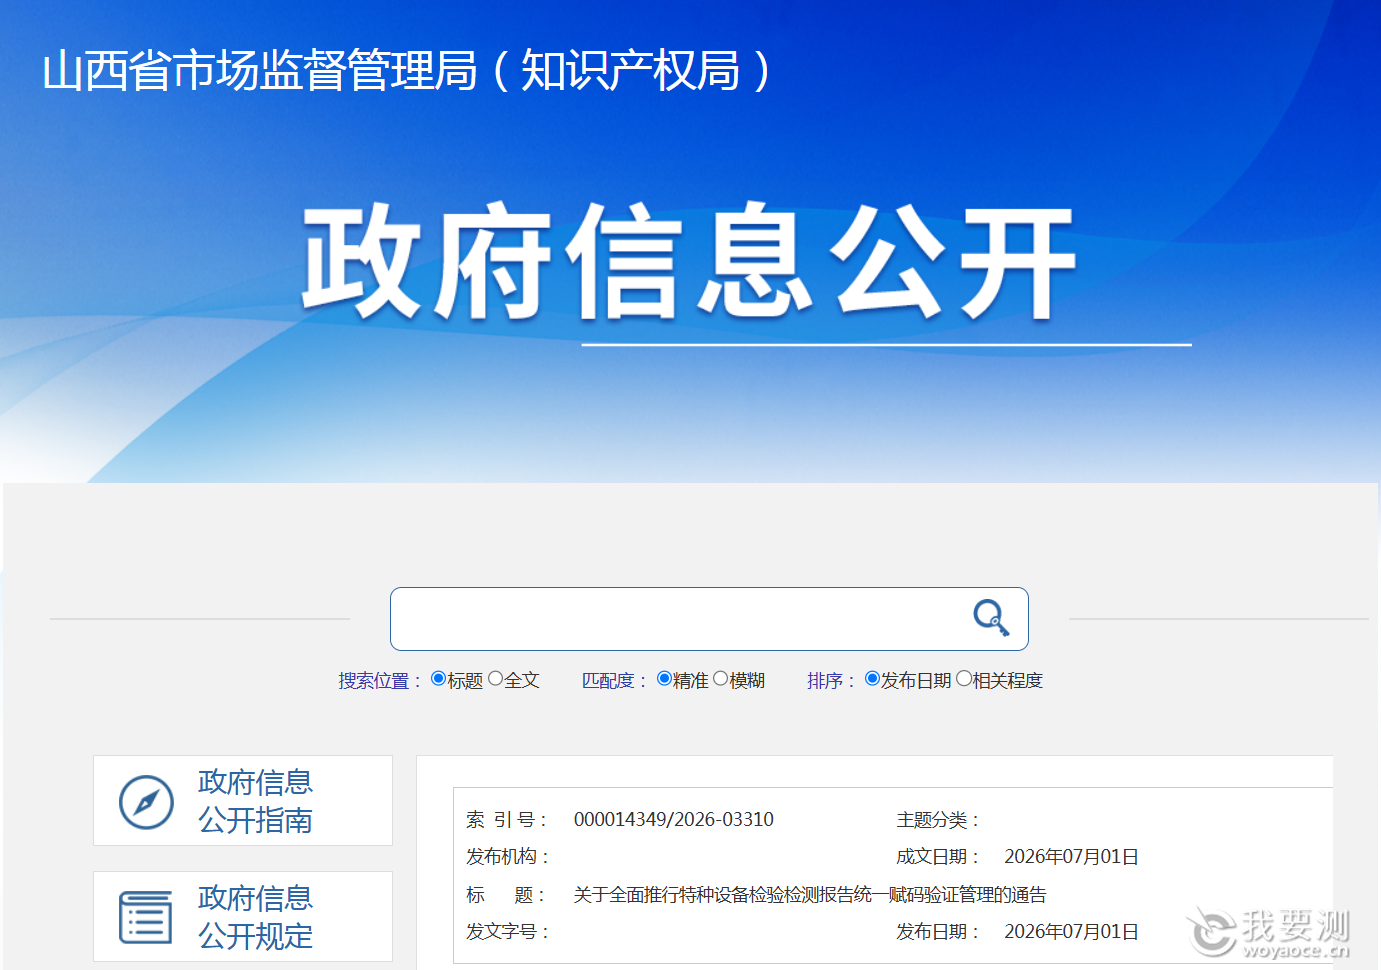Choose 模糊 matching radio button
The width and height of the screenshot is (1381, 970).
720,678
